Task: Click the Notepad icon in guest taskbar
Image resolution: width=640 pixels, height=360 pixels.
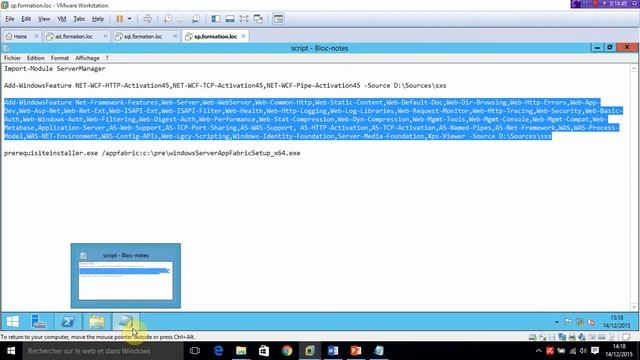Action: click(x=126, y=322)
